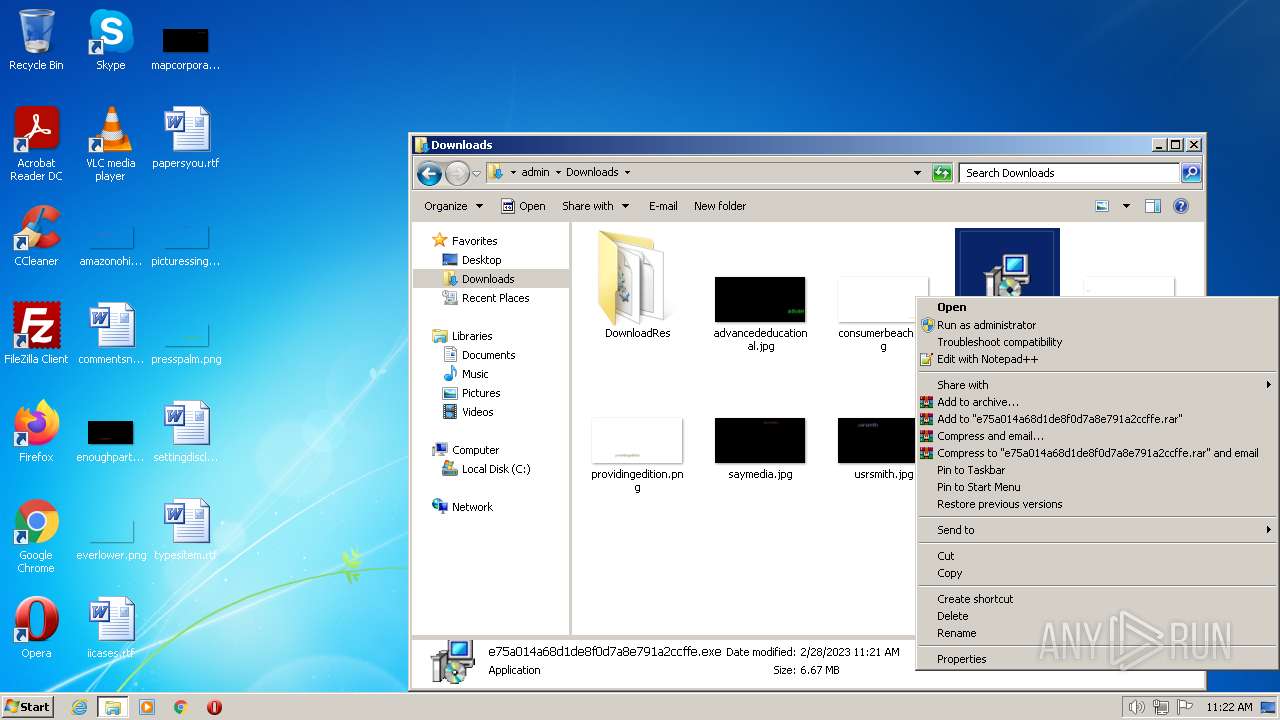Click Chrome icon in taskbar
The width and height of the screenshot is (1280, 720).
click(x=181, y=707)
